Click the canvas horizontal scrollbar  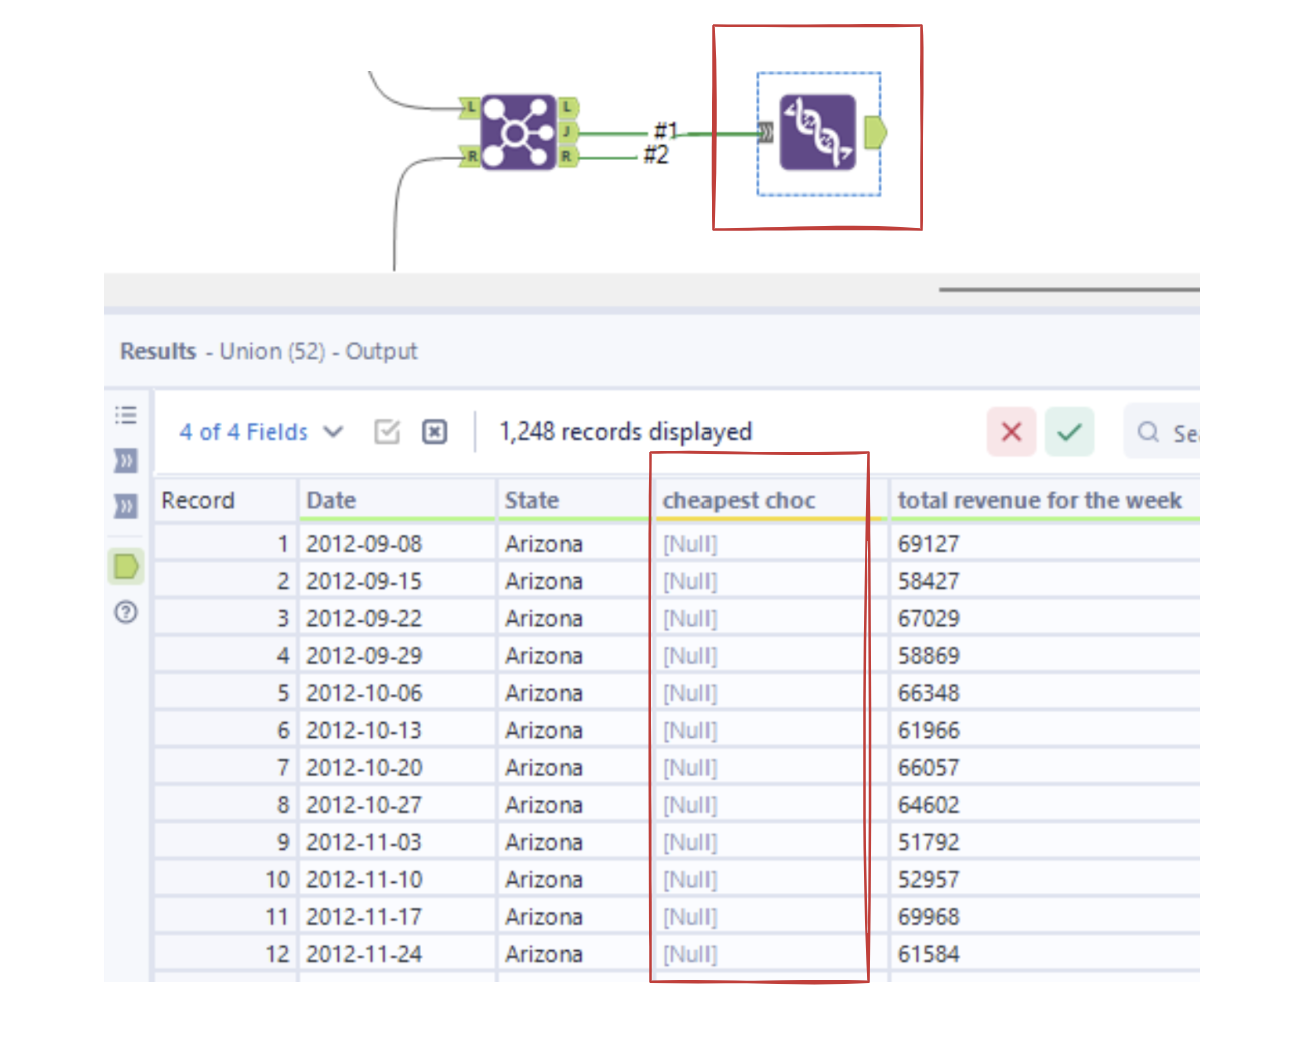tap(1069, 290)
